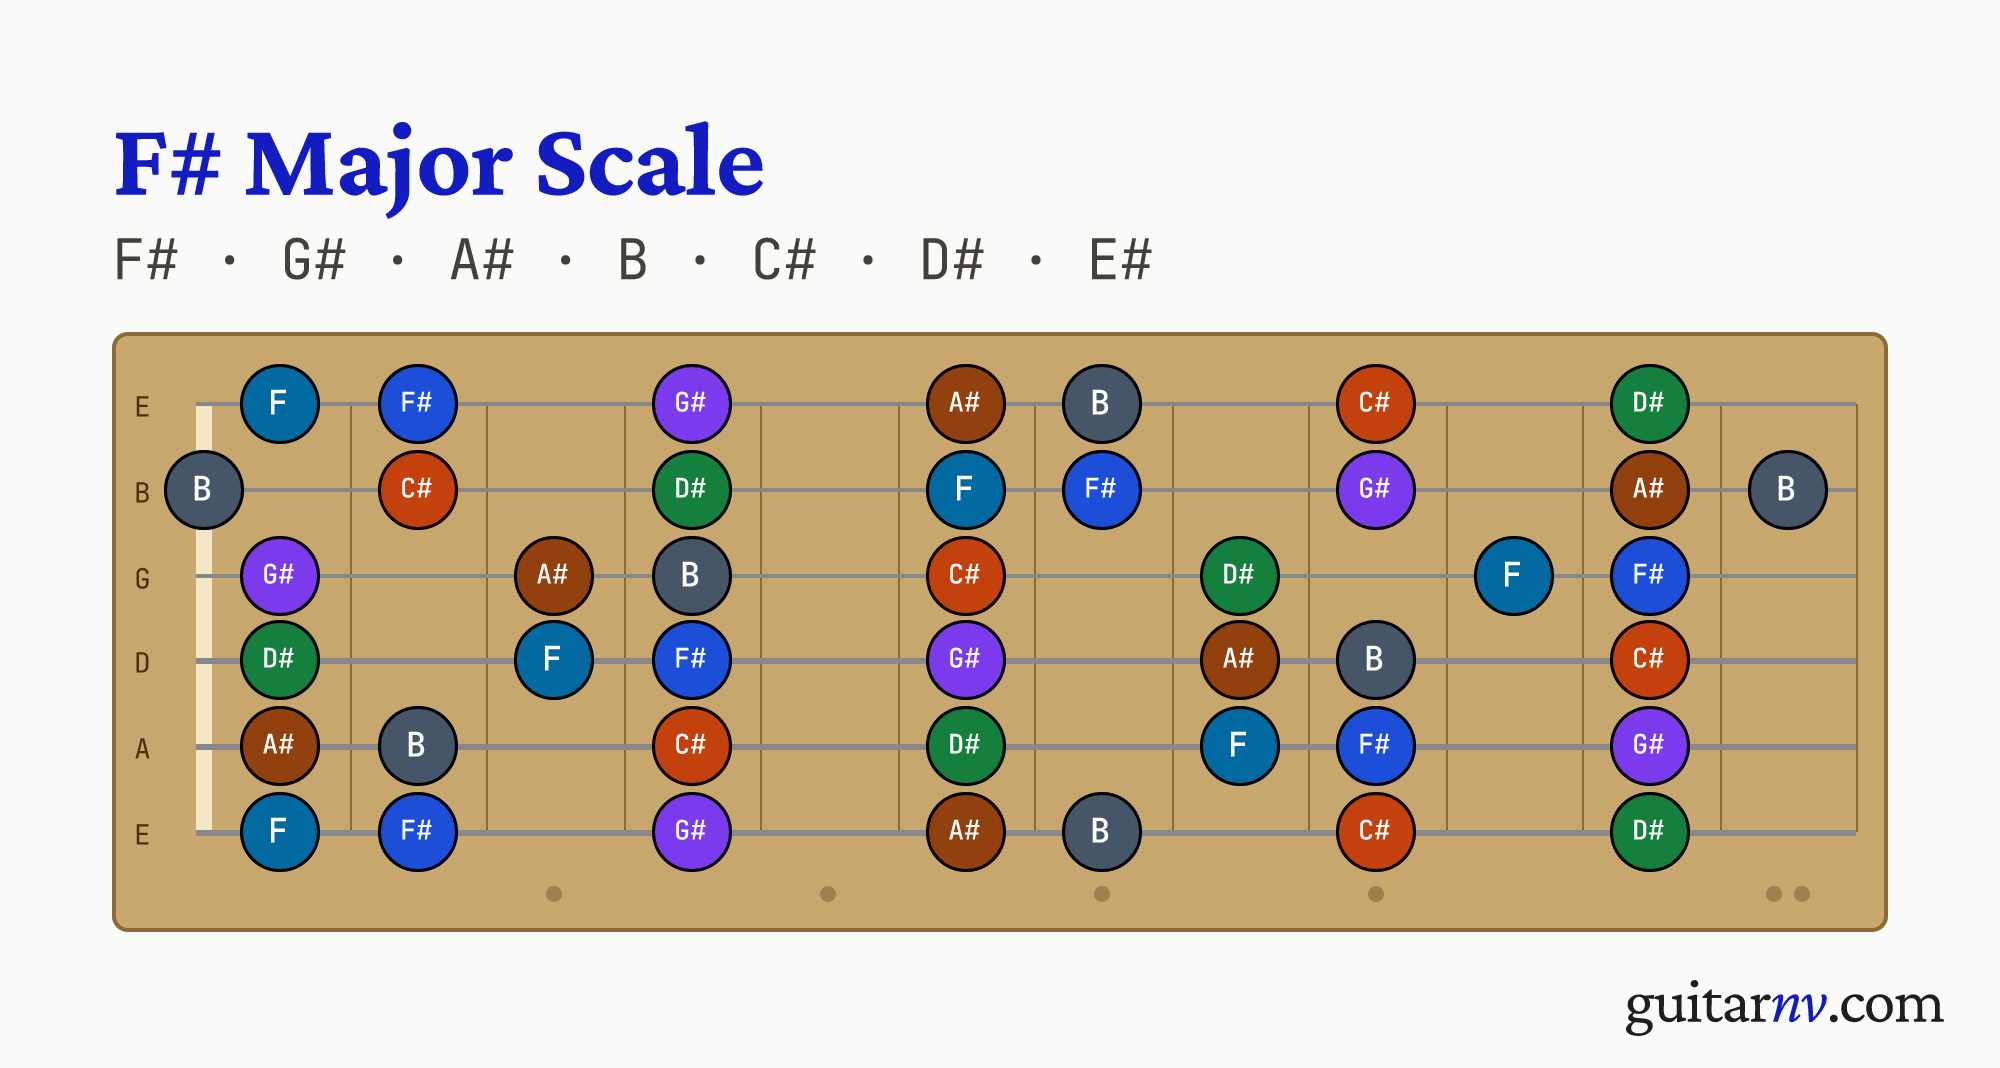This screenshot has height=1068, width=2000.
Task: Click the C# note on the B string
Action: click(x=418, y=490)
